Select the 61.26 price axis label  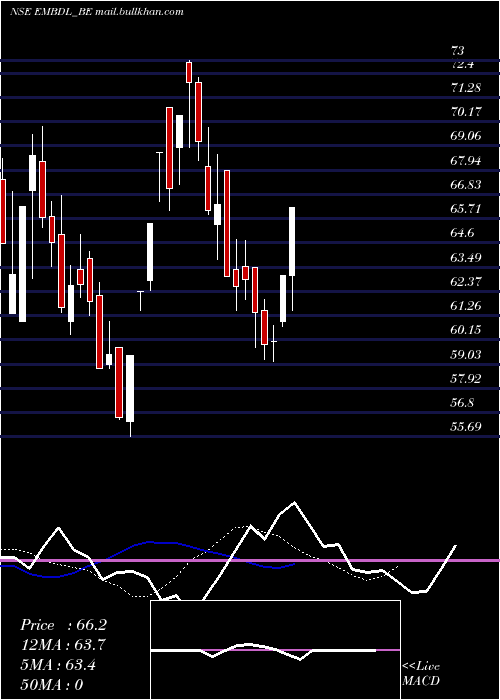click(x=466, y=305)
